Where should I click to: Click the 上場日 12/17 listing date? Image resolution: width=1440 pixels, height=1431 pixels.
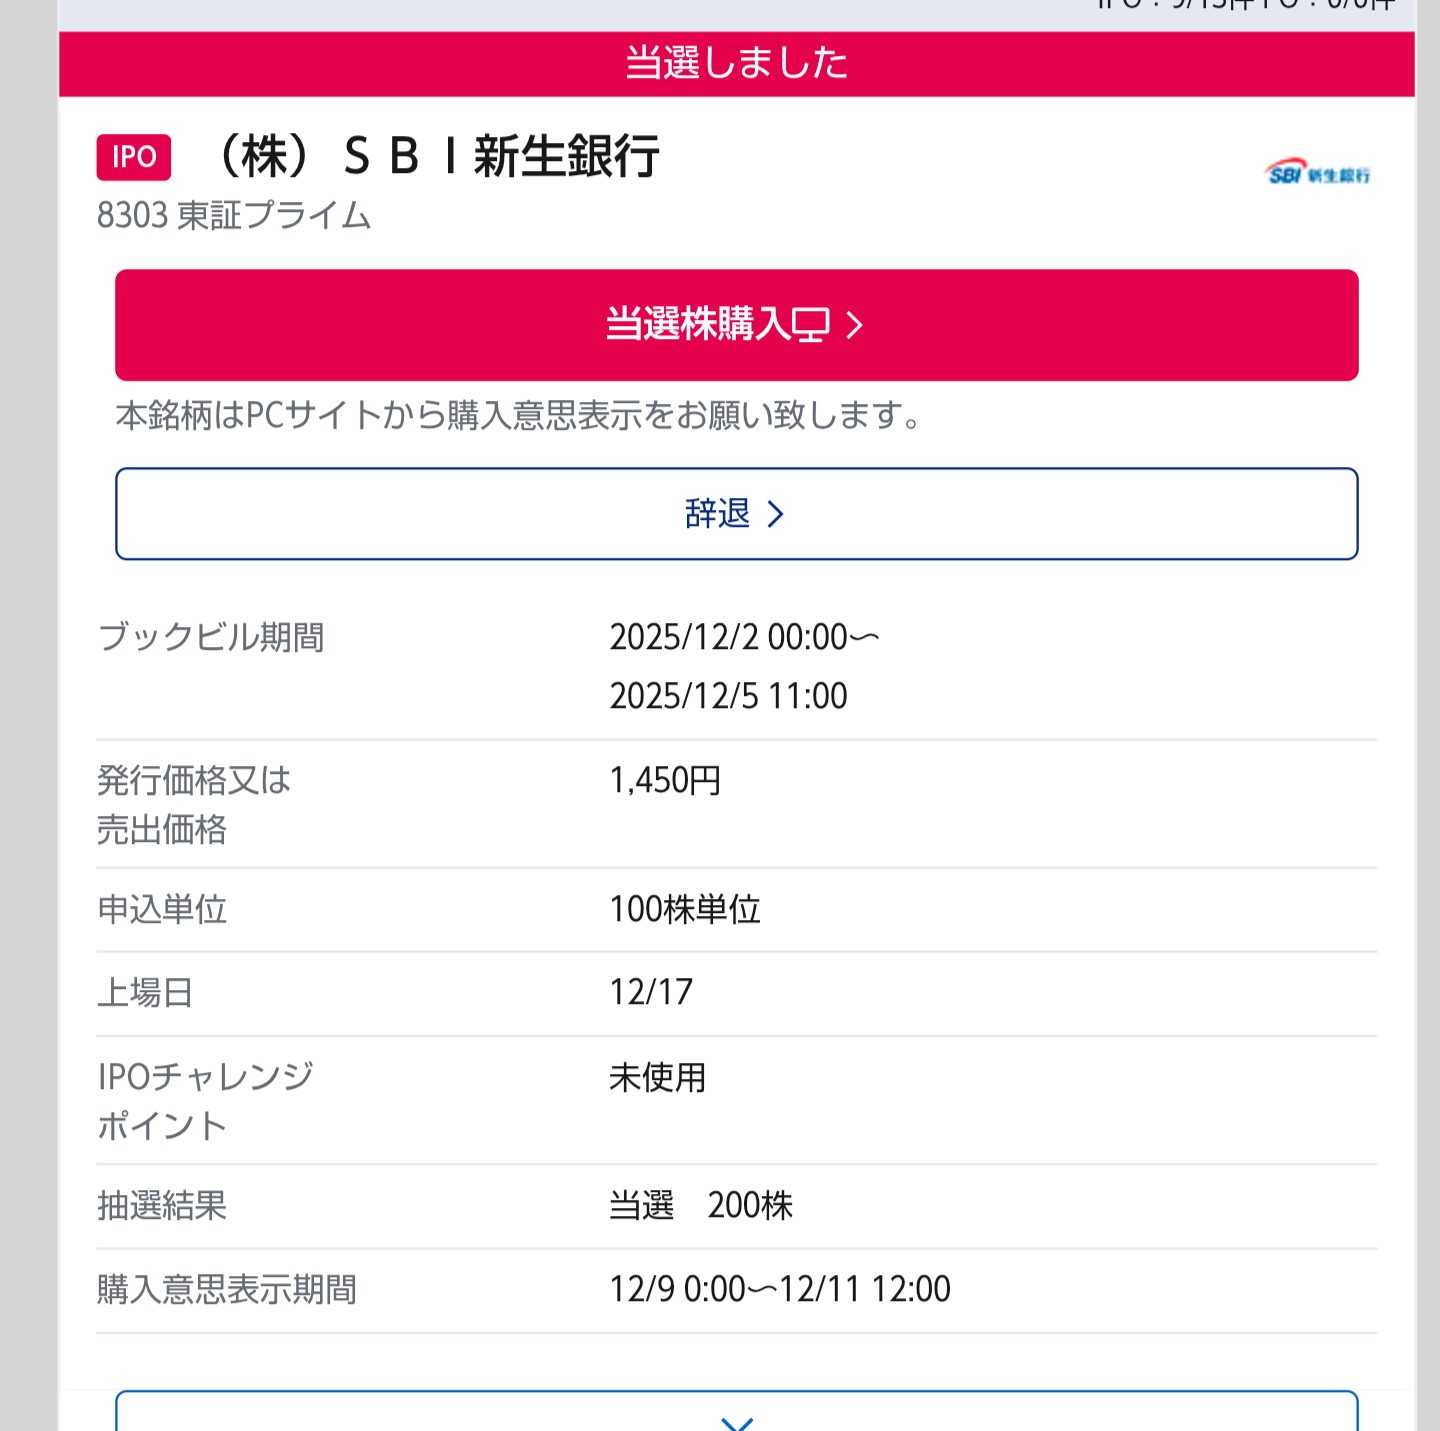click(x=651, y=992)
